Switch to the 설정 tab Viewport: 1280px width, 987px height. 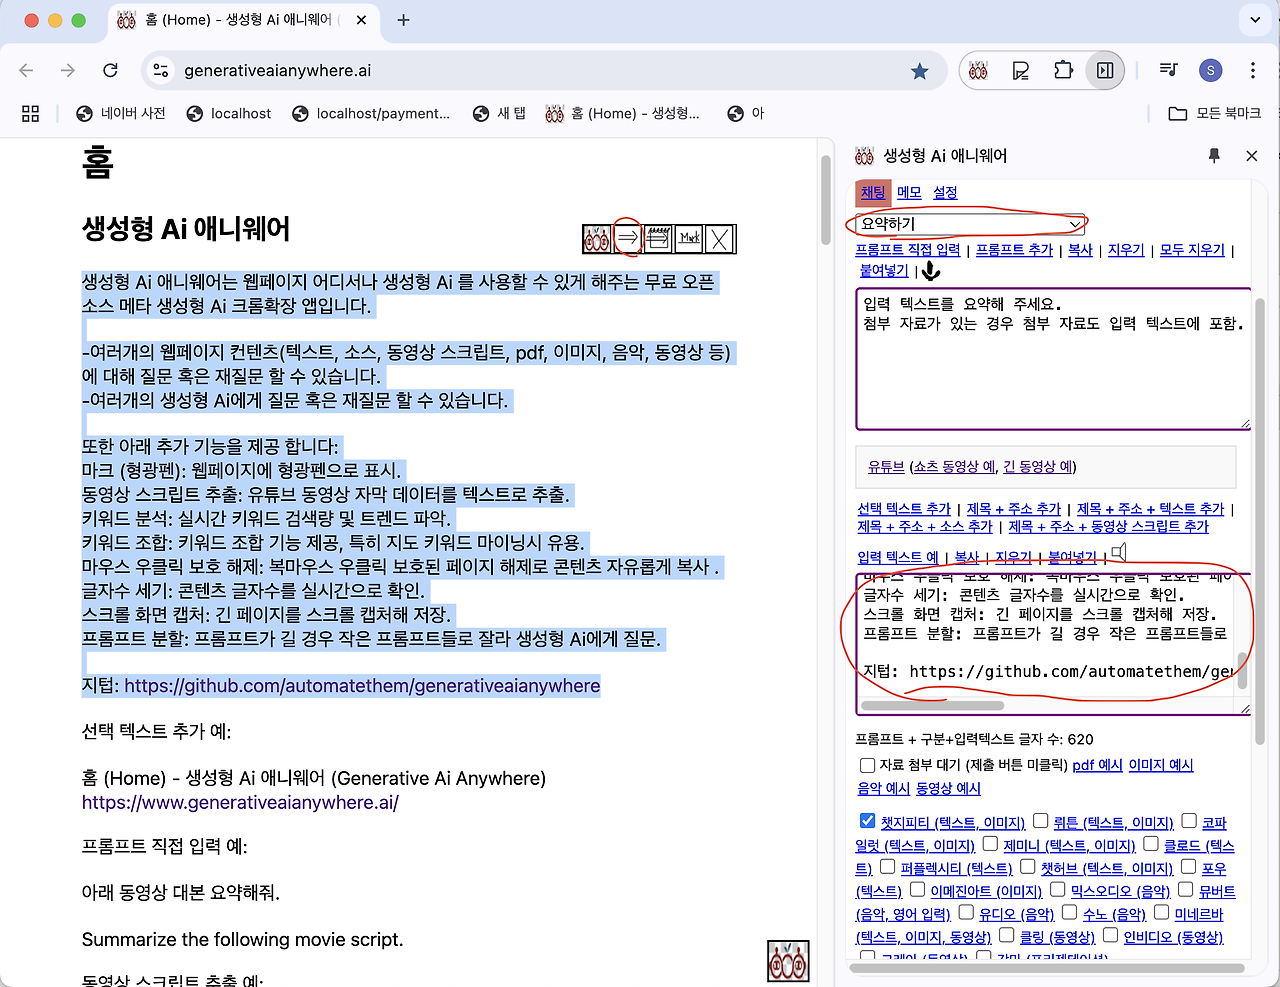pyautogui.click(x=945, y=192)
